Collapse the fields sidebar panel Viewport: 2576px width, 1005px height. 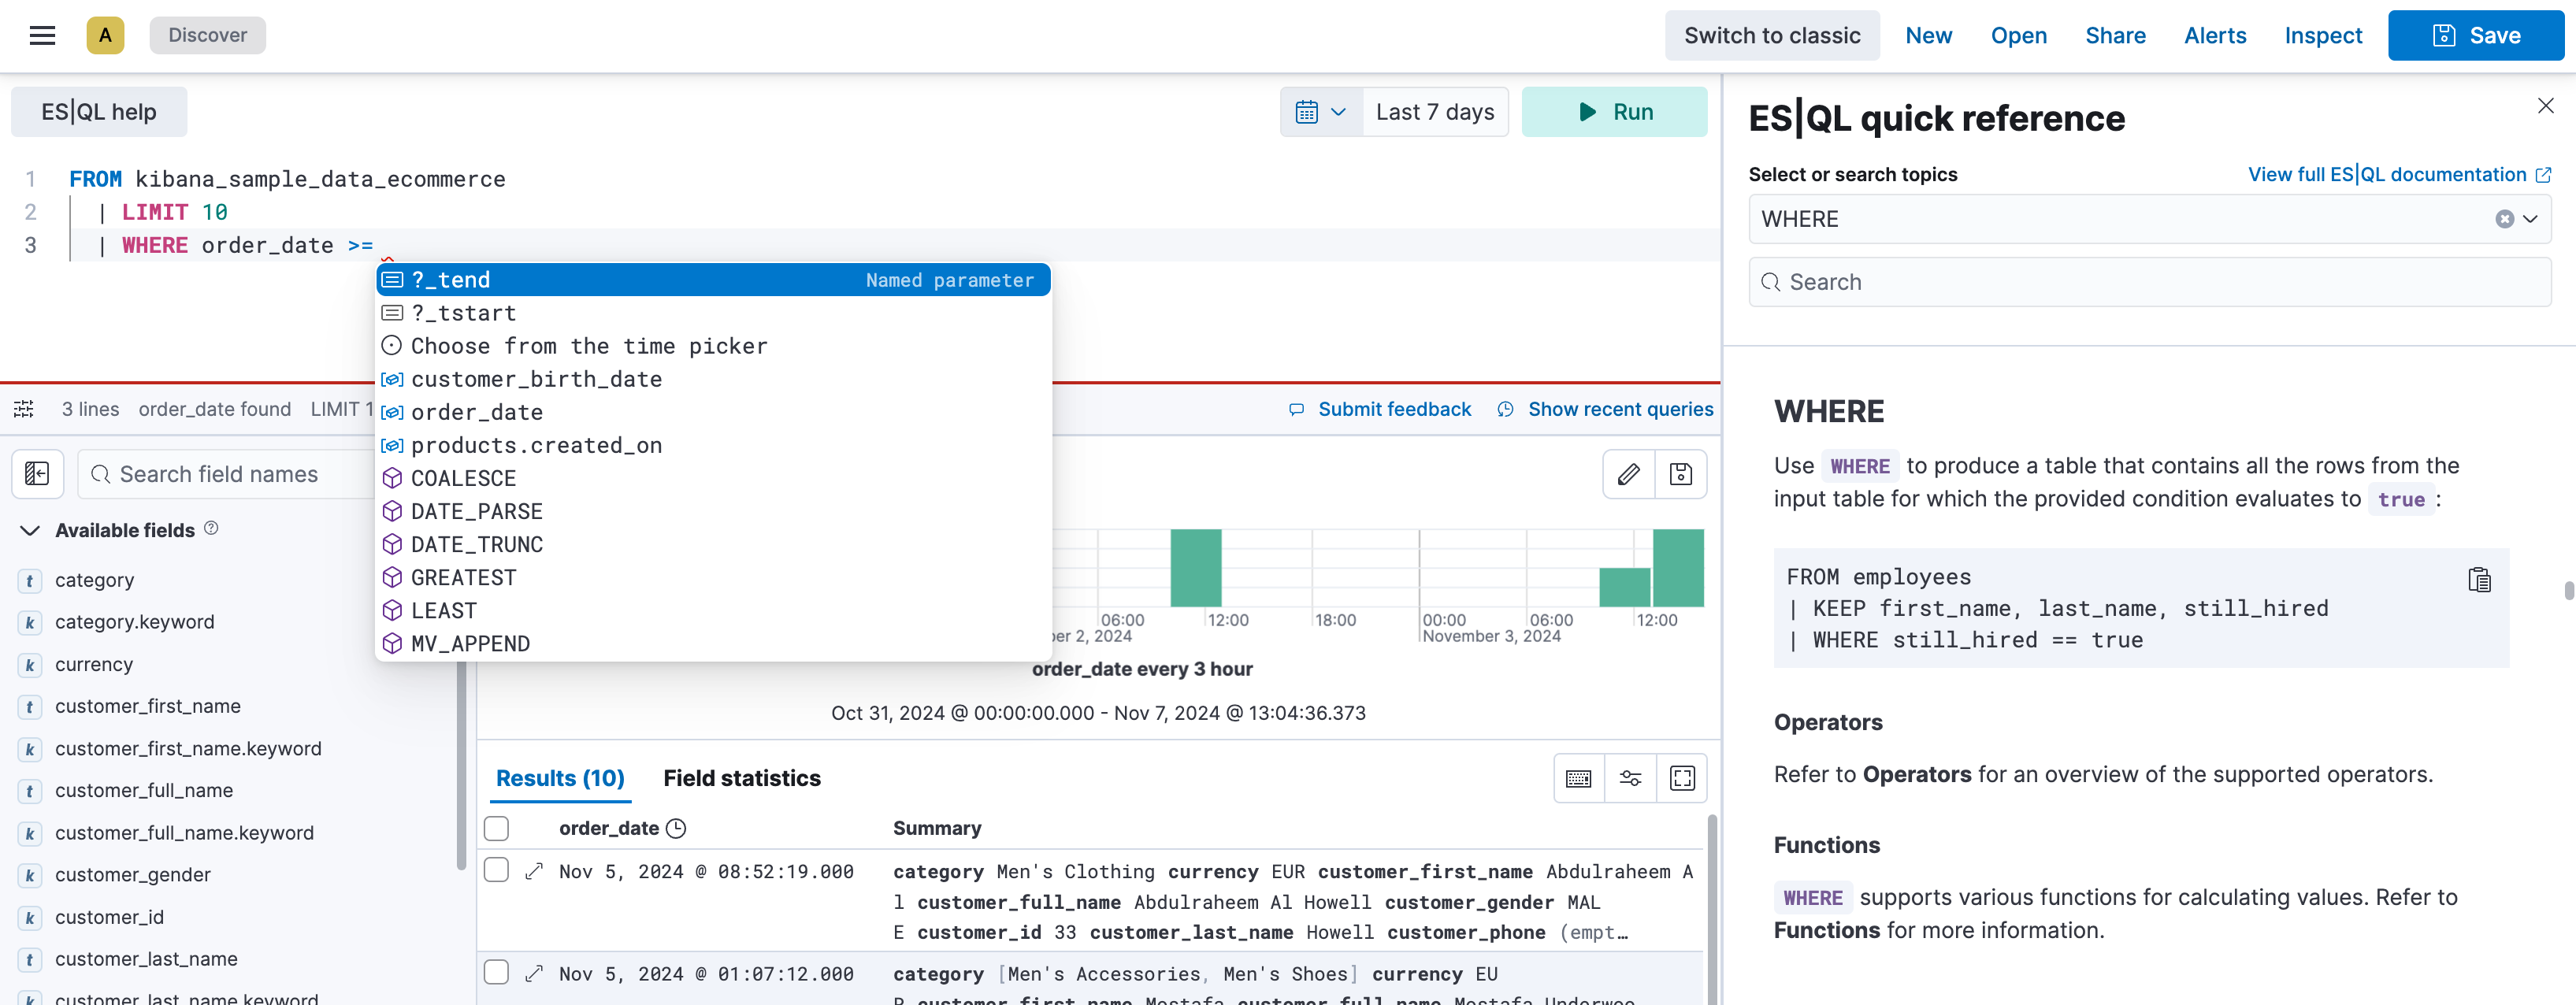click(x=36, y=473)
